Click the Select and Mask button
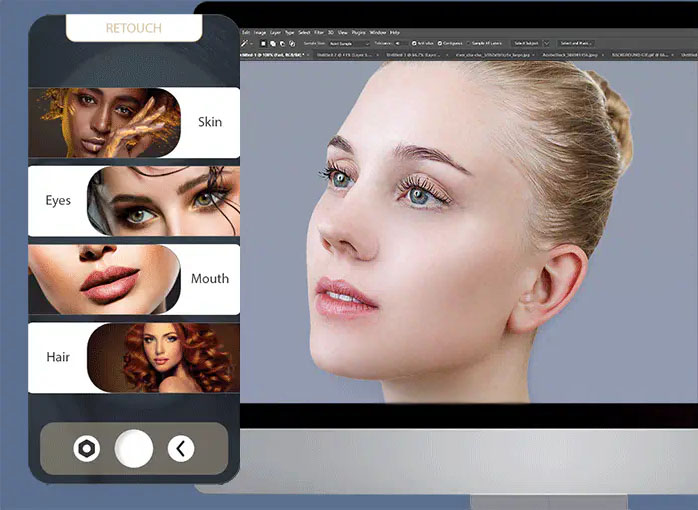Viewport: 698px width, 510px height. pyautogui.click(x=576, y=43)
